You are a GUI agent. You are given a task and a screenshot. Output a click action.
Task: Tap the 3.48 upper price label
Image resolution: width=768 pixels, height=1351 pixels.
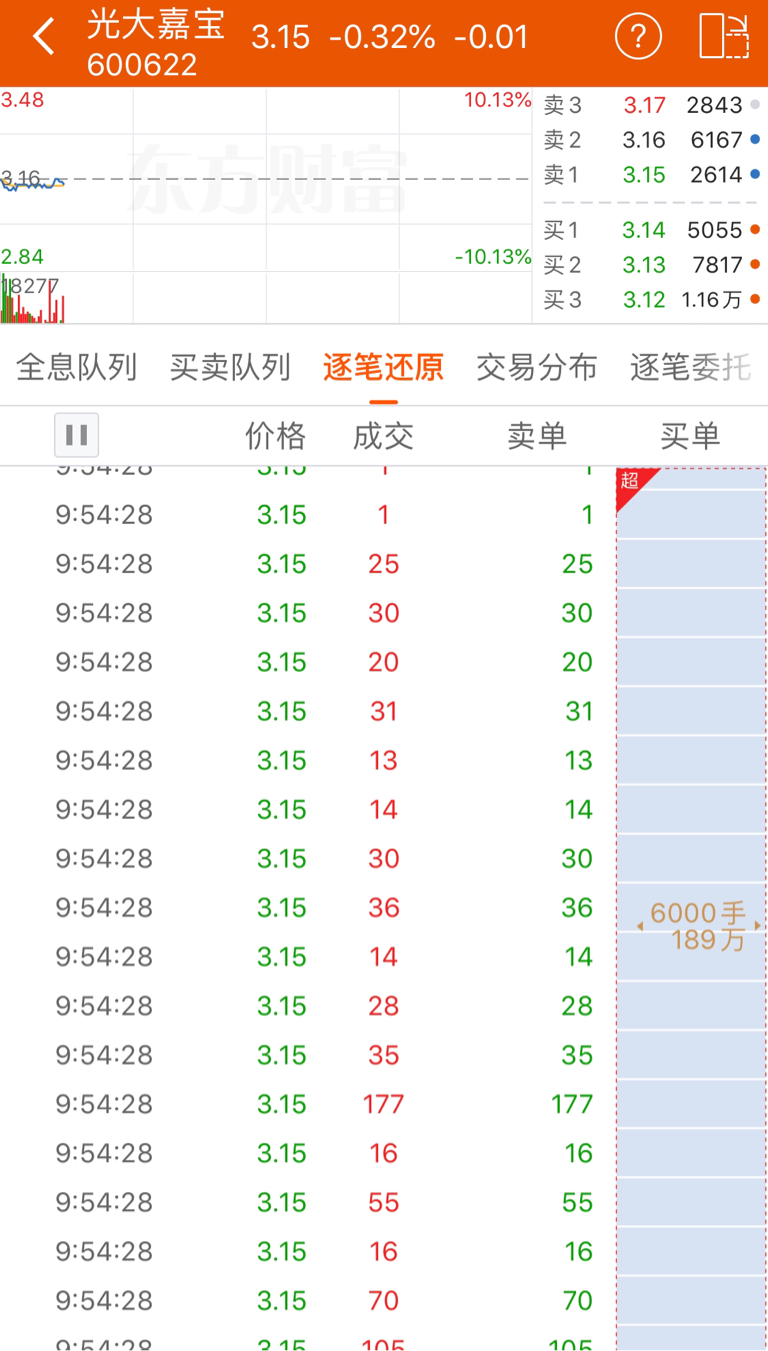point(22,100)
